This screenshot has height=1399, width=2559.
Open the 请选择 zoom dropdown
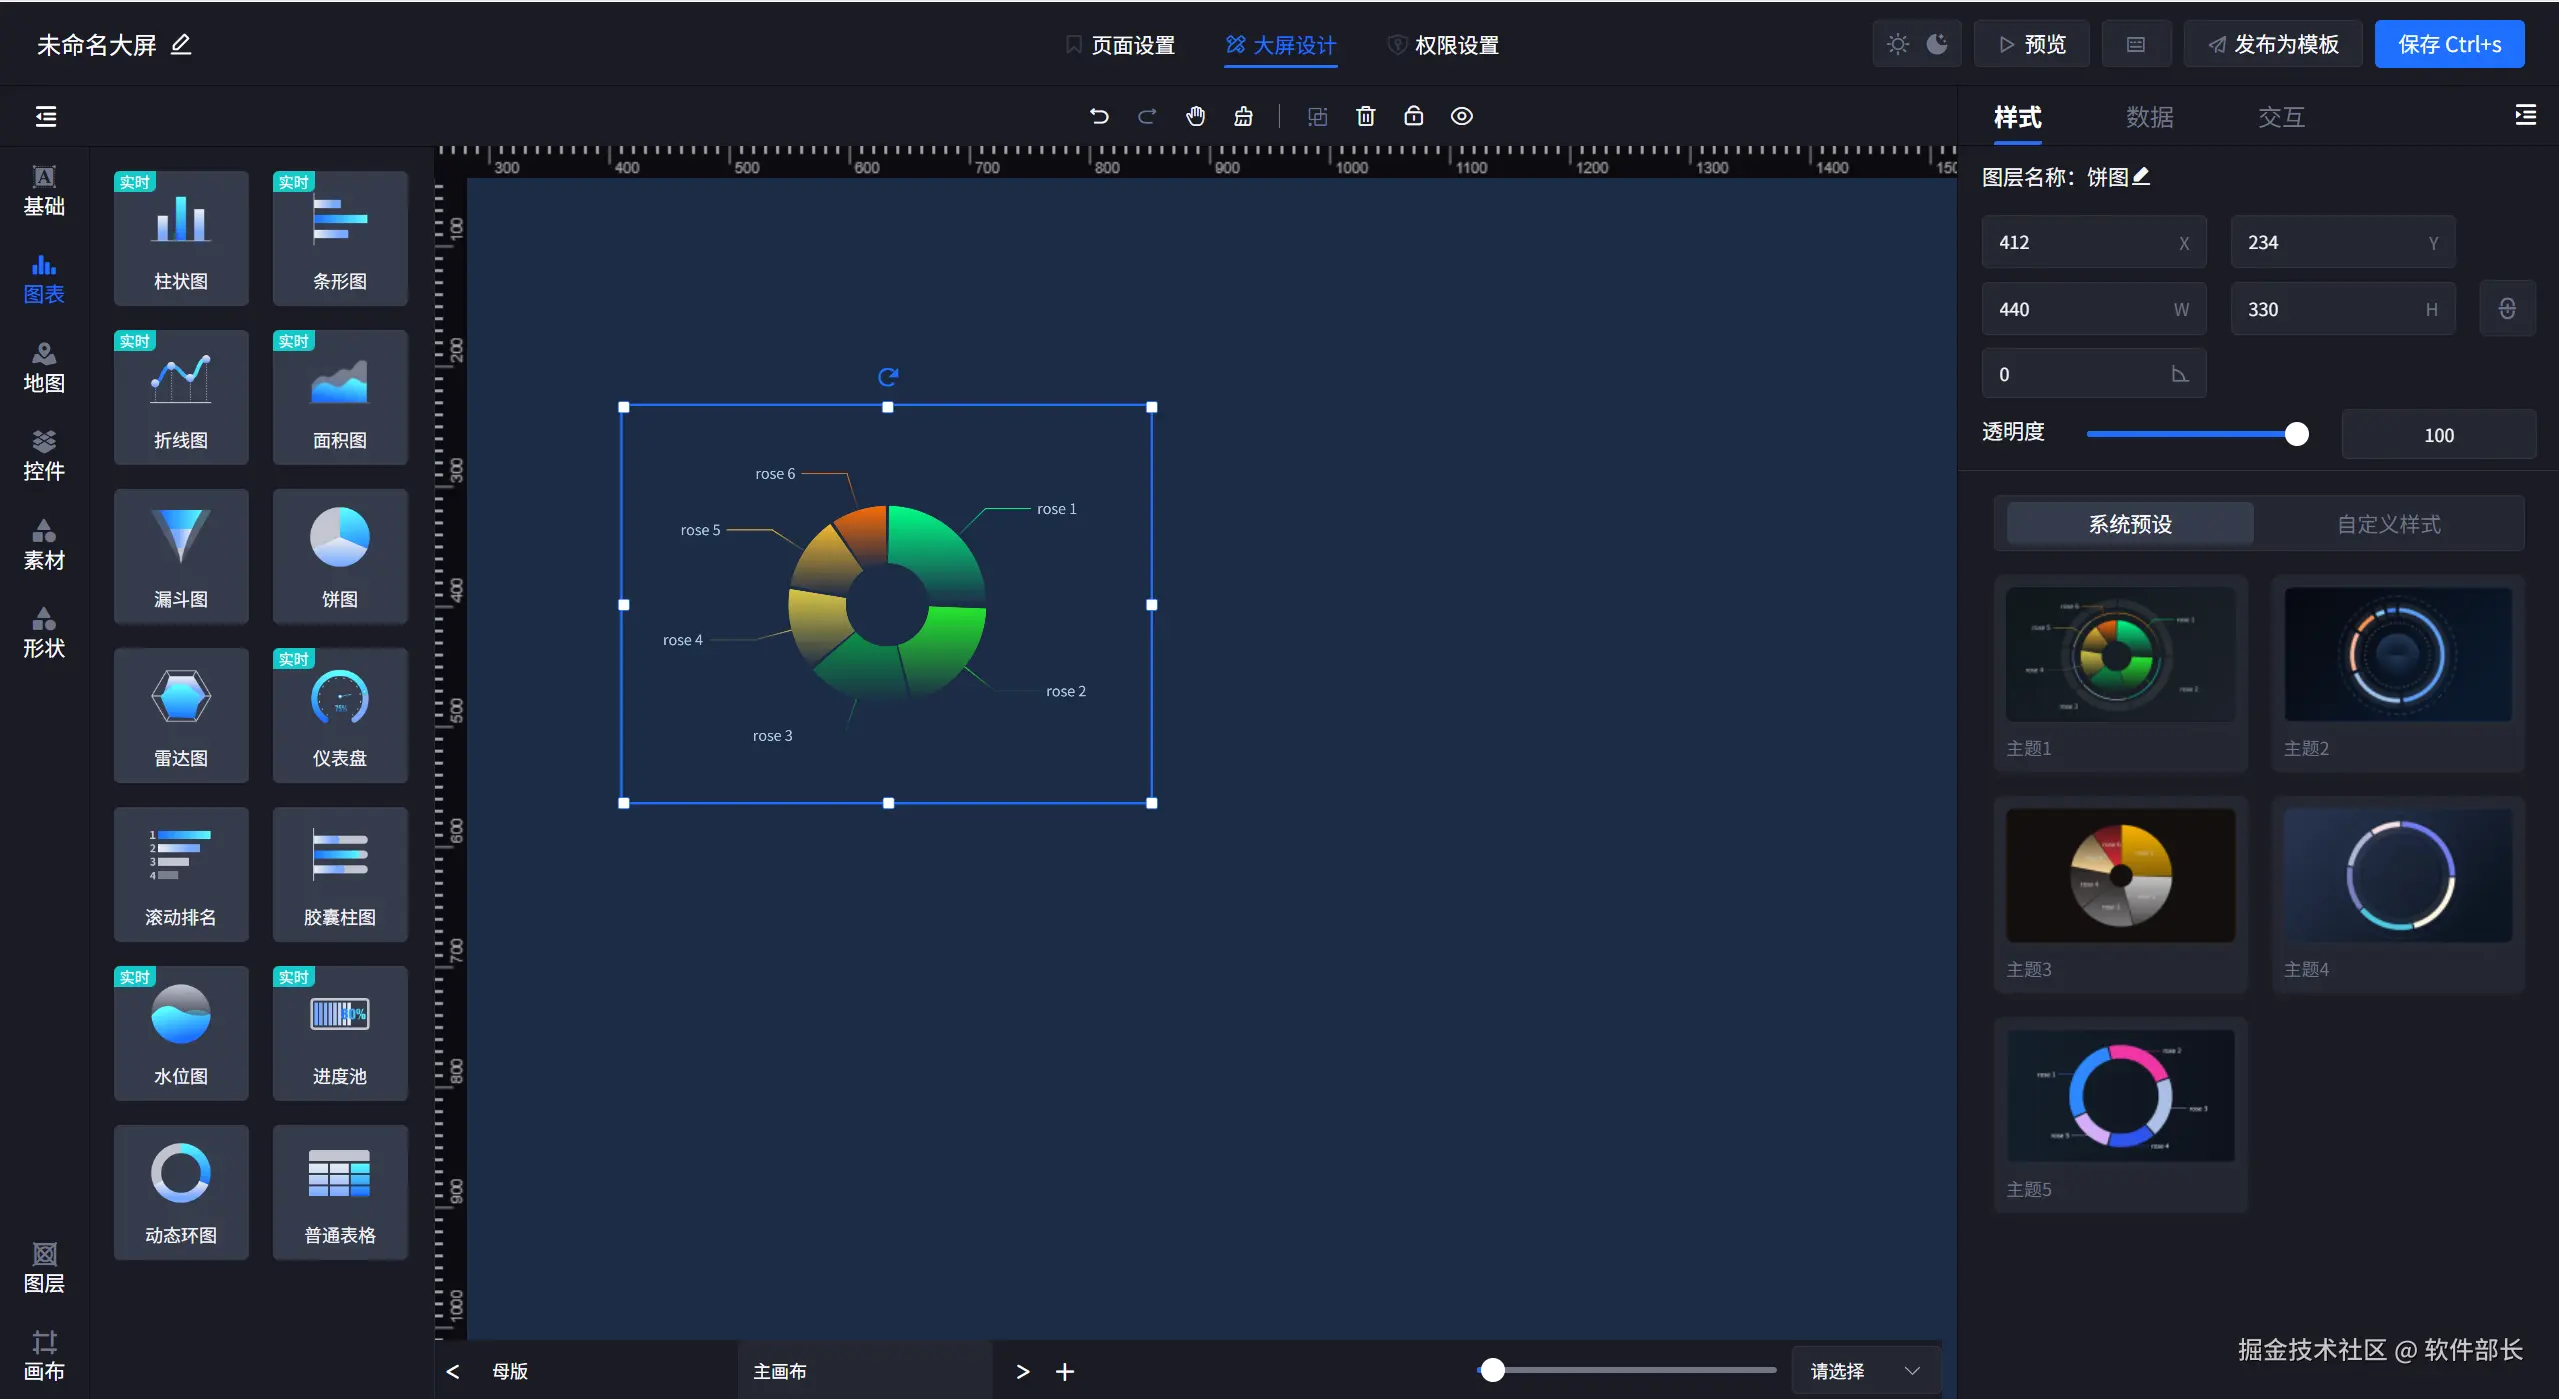pyautogui.click(x=1865, y=1370)
